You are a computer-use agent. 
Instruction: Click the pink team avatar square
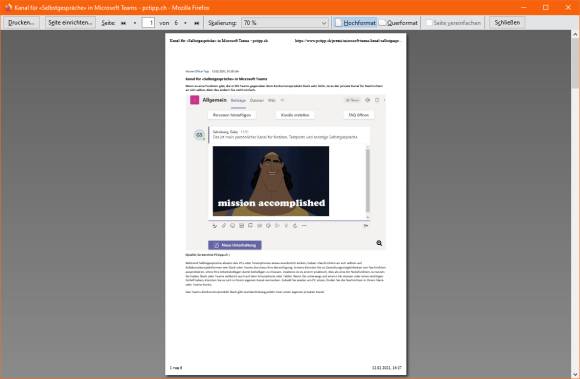coord(195,100)
